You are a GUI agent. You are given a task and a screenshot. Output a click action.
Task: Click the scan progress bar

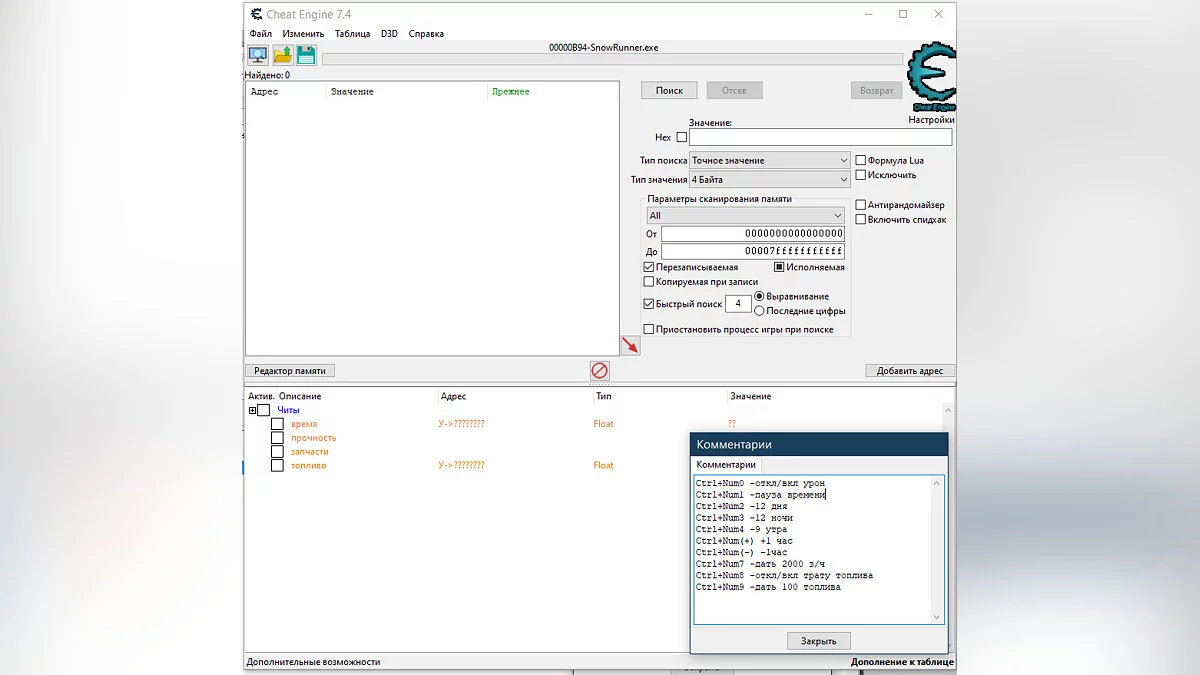point(612,59)
